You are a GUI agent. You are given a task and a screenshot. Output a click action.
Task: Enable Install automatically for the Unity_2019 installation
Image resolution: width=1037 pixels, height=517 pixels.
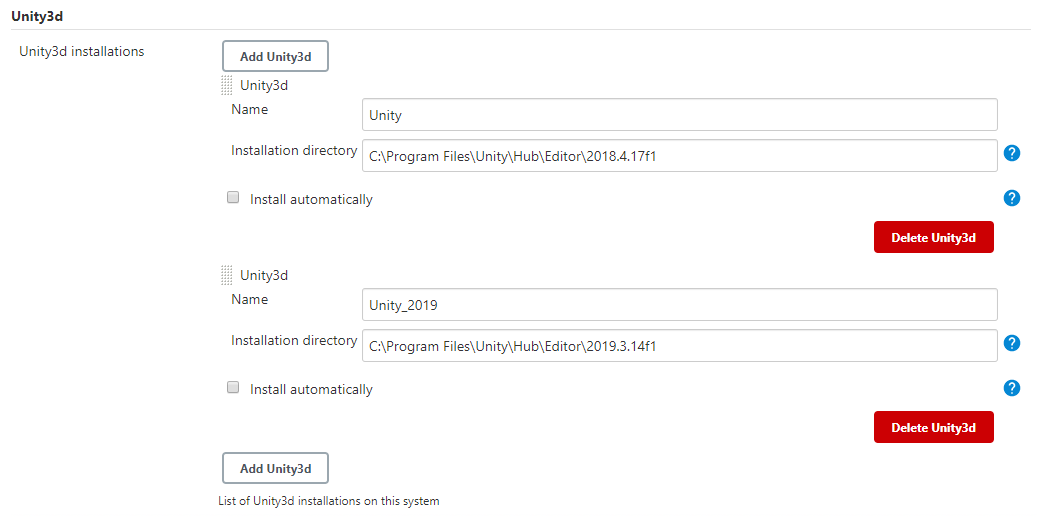(233, 387)
